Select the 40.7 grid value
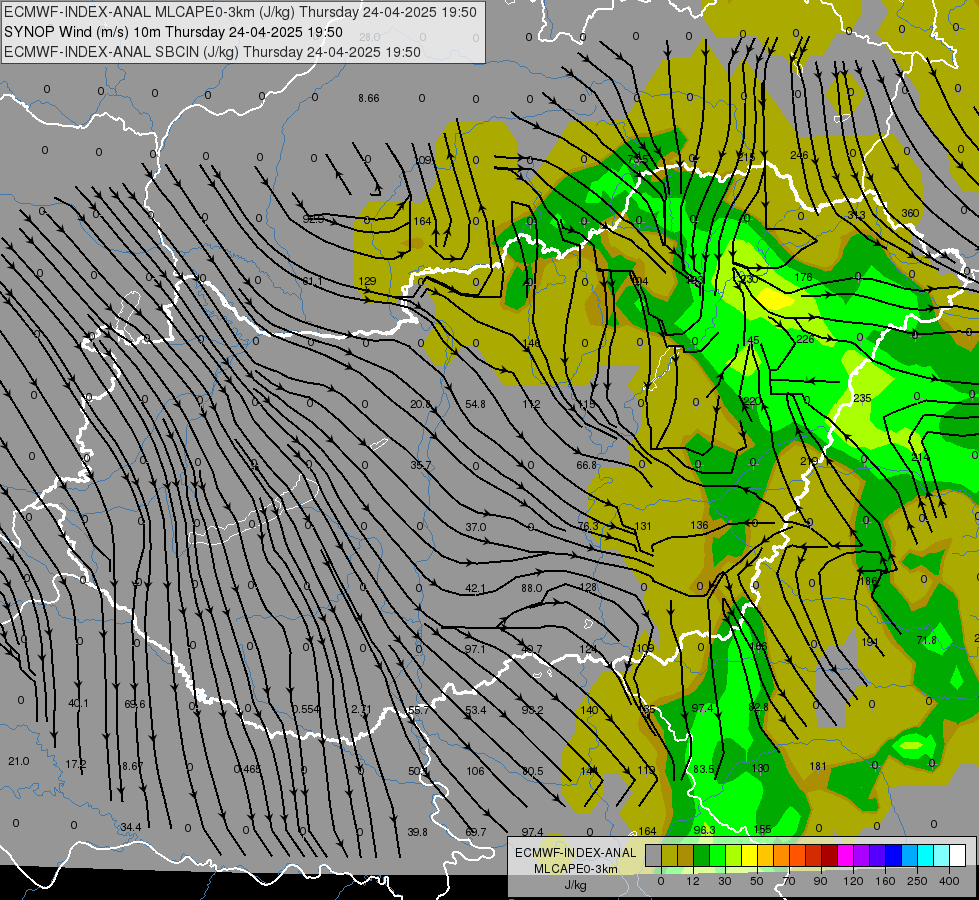 point(531,650)
